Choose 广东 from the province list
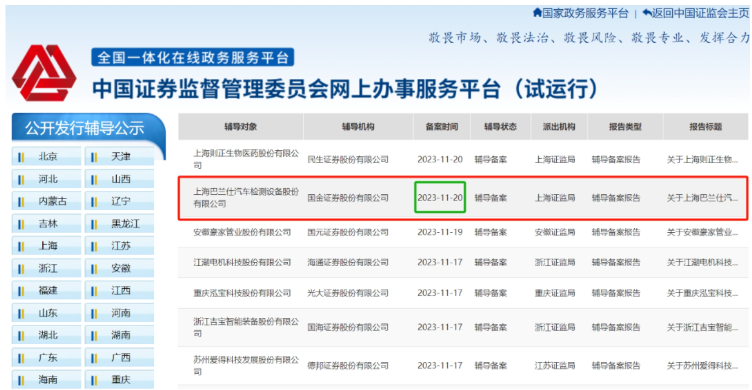This screenshot has width=752, height=390. (x=47, y=357)
